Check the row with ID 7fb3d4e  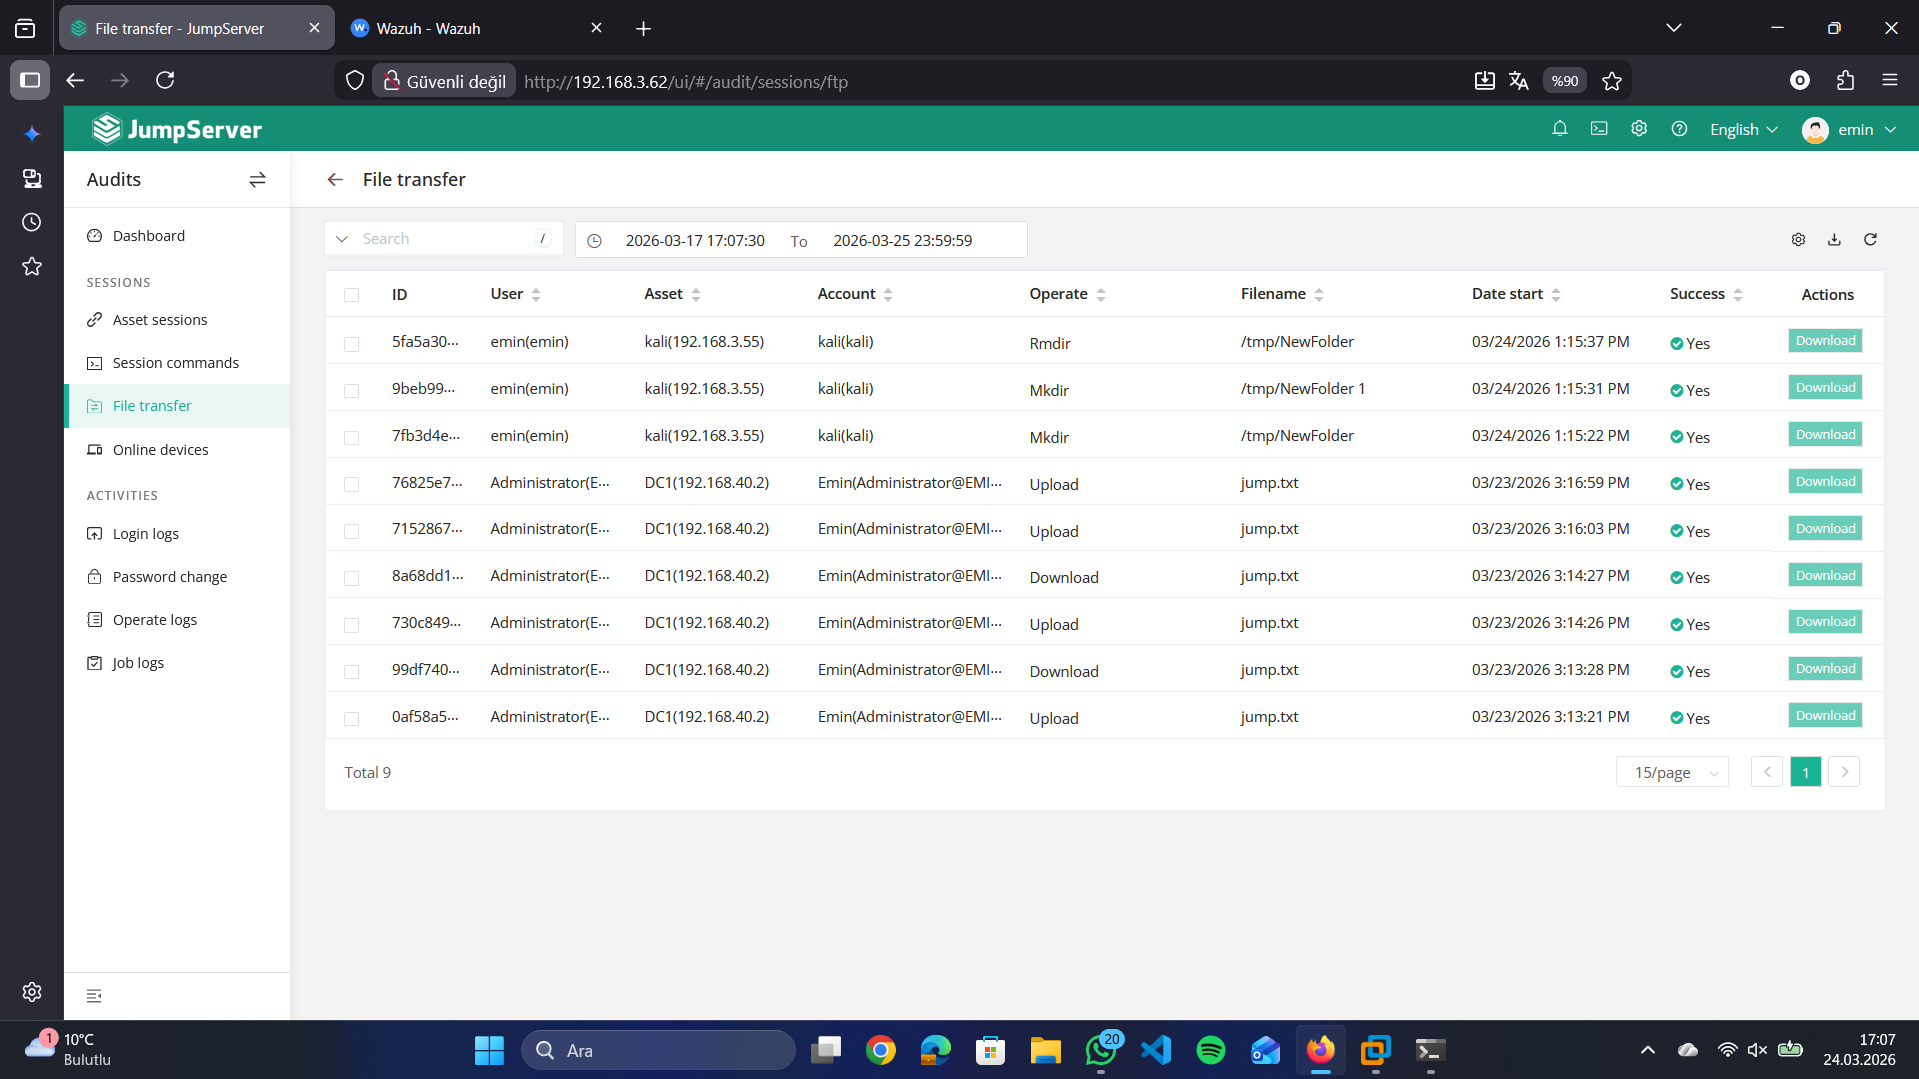351,438
